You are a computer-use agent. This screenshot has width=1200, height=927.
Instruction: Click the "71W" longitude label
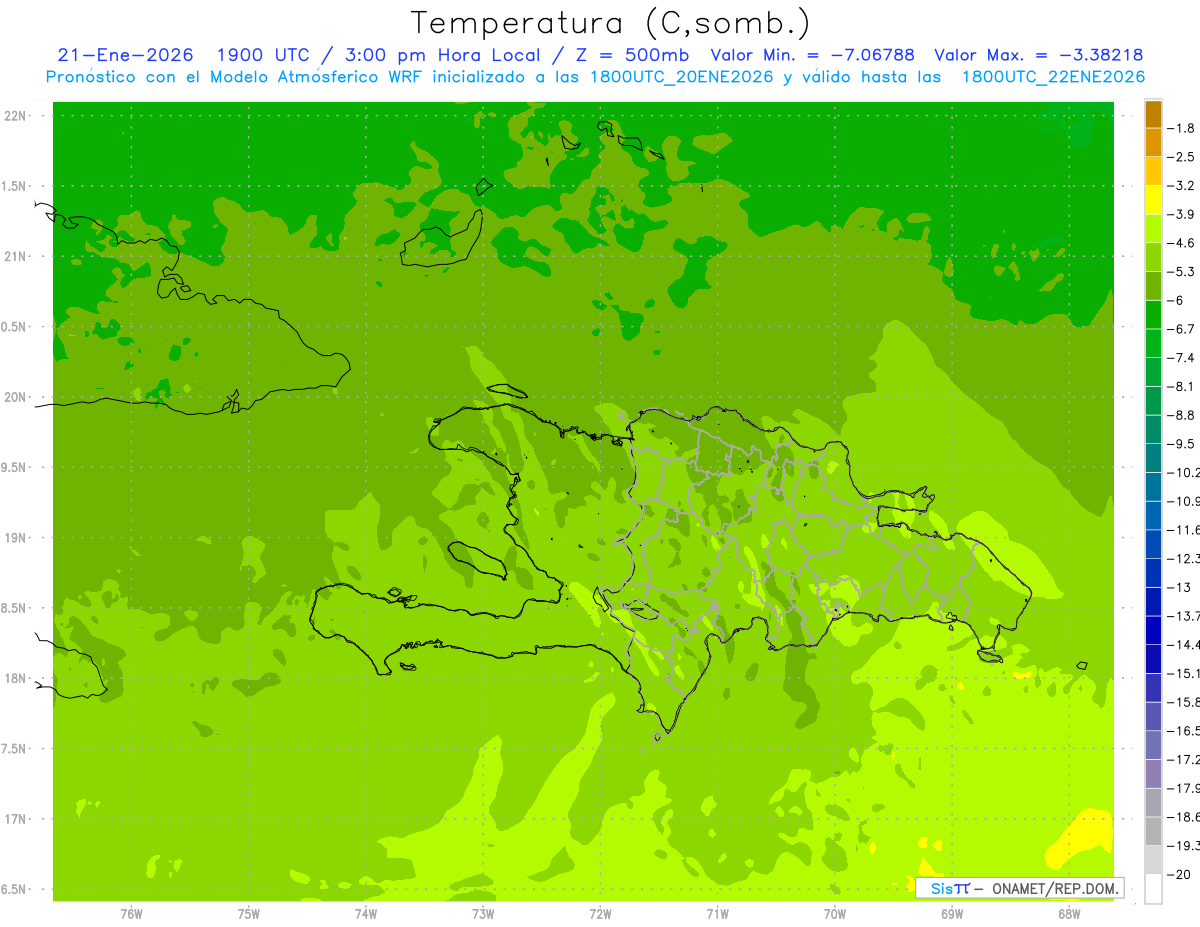tap(718, 914)
